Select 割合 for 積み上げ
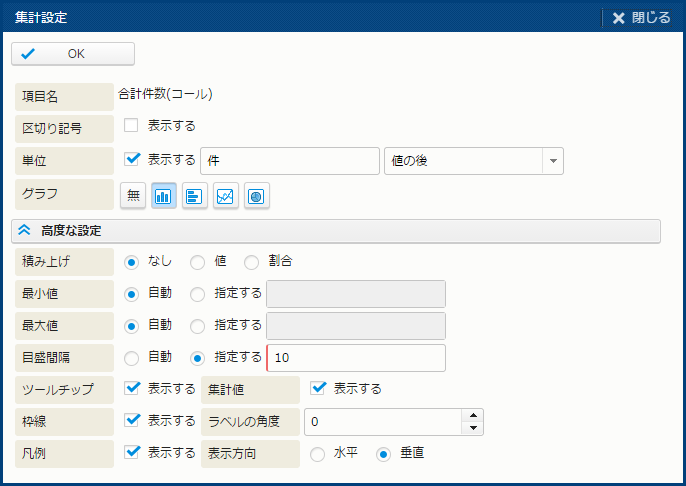This screenshot has height=486, width=686. [252, 262]
